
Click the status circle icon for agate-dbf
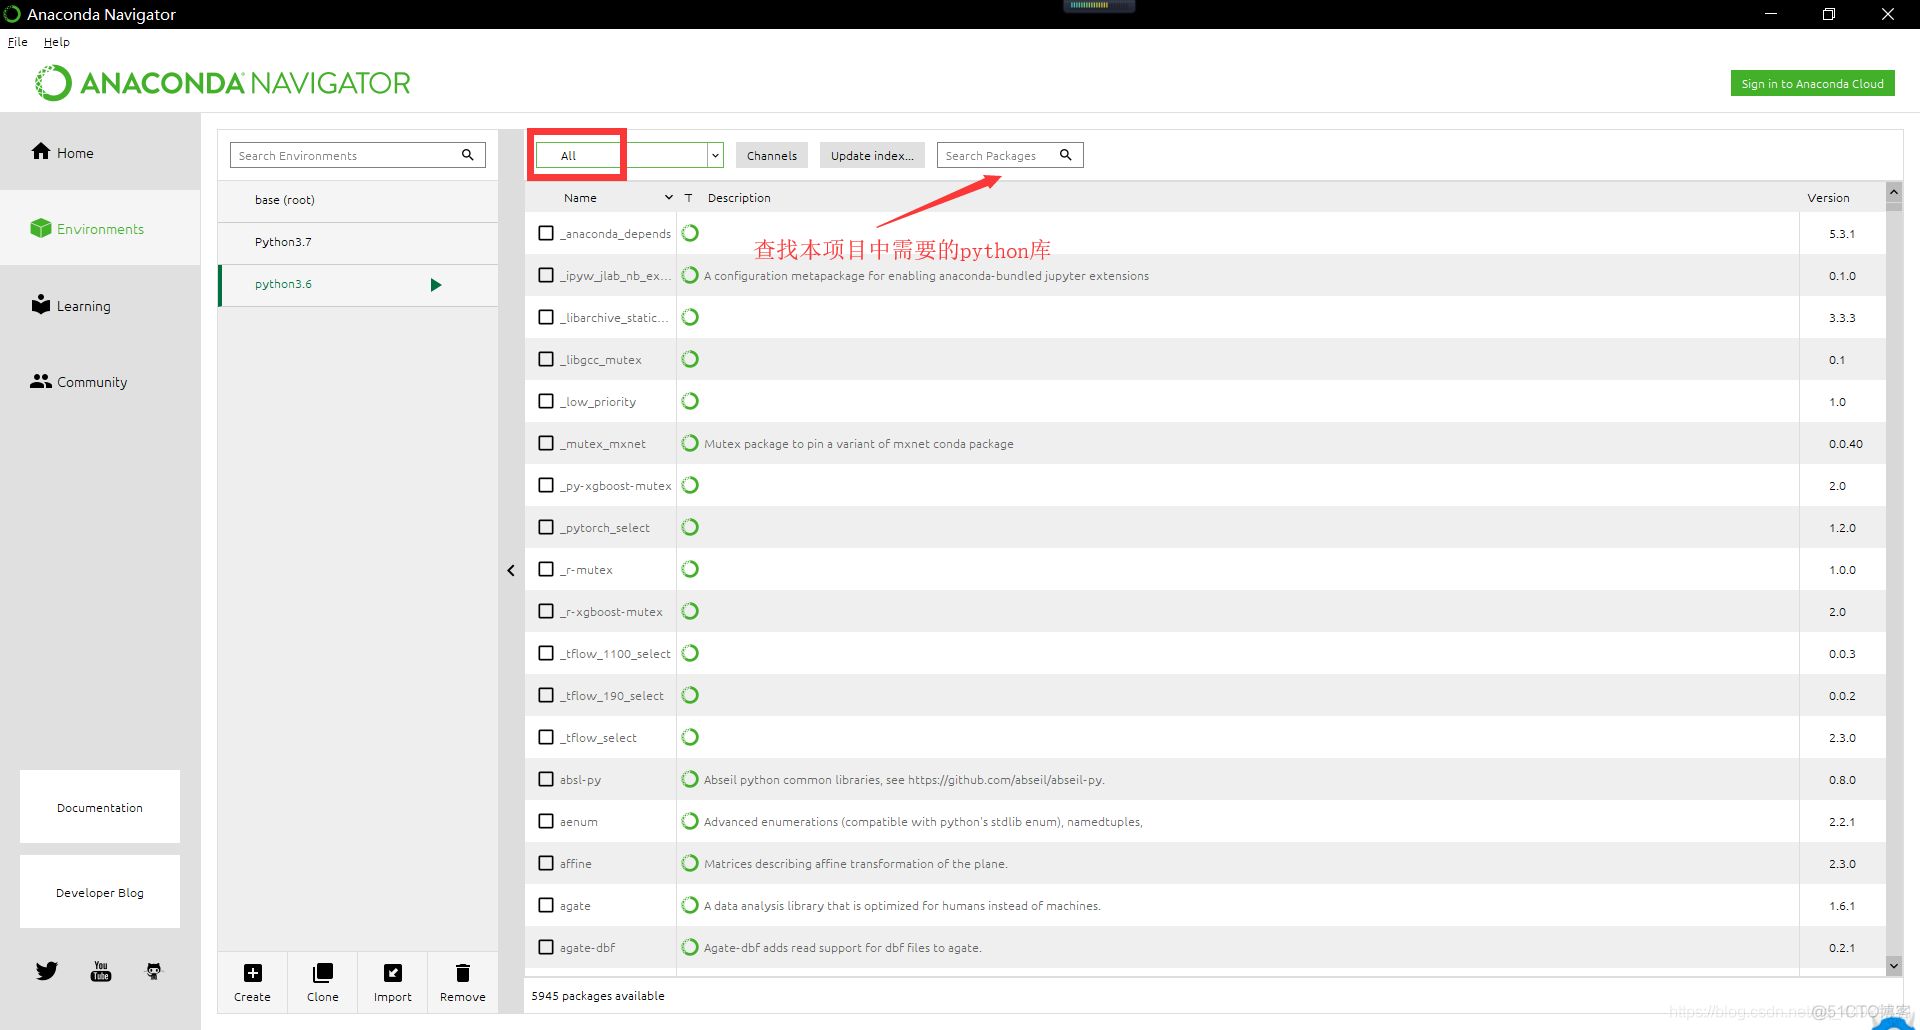click(690, 947)
